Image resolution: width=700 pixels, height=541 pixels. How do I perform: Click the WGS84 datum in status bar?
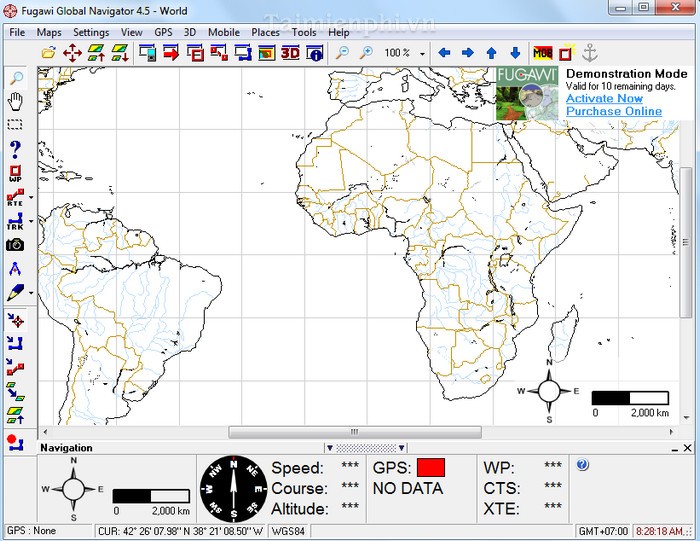[x=288, y=531]
